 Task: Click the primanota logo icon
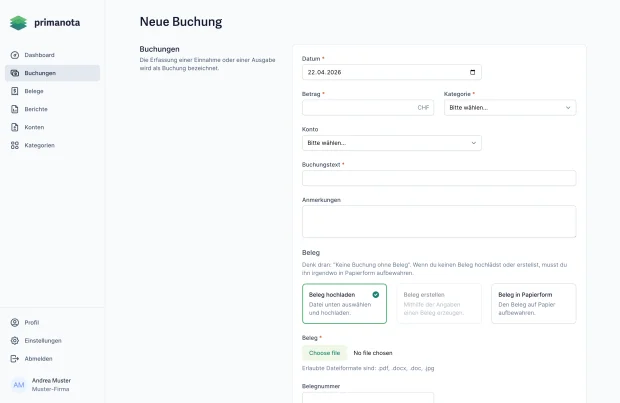(18, 23)
